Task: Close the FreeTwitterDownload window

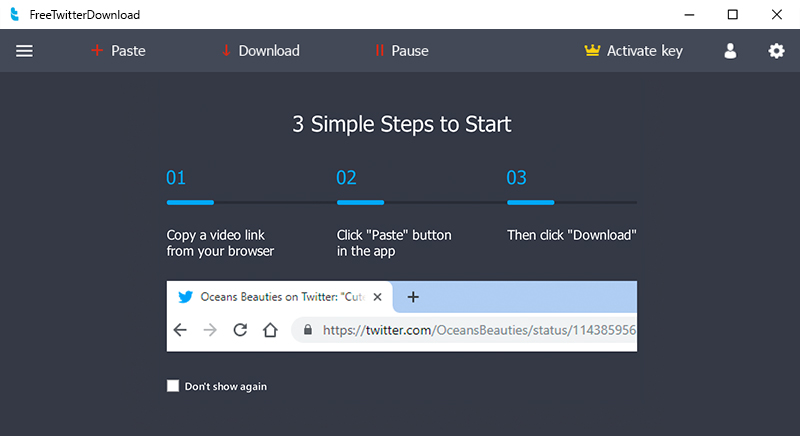Action: pyautogui.click(x=777, y=14)
